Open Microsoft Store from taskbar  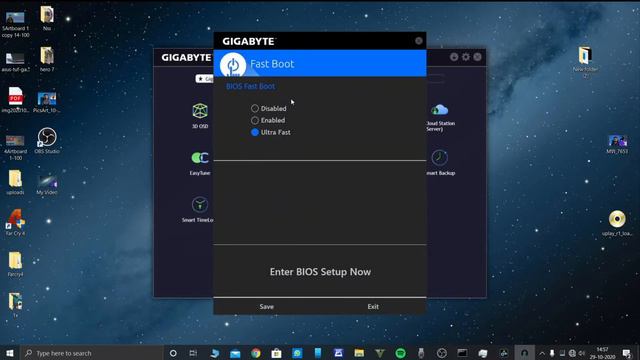(276, 353)
